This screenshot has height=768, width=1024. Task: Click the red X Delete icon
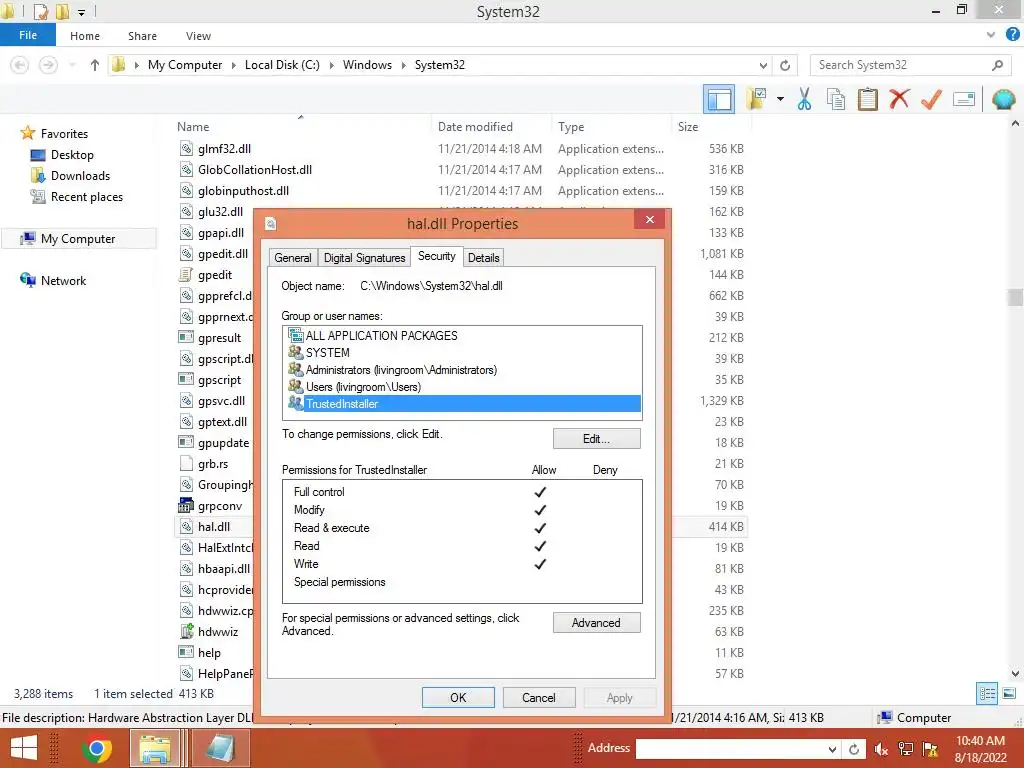[x=899, y=99]
